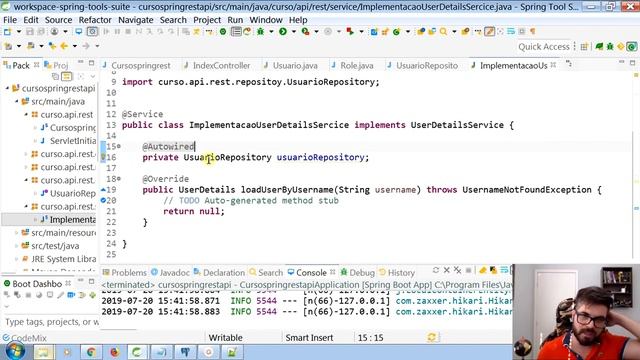This screenshot has height=360, width=640.
Task: Click the Save toolbar icon
Action: [29, 31]
